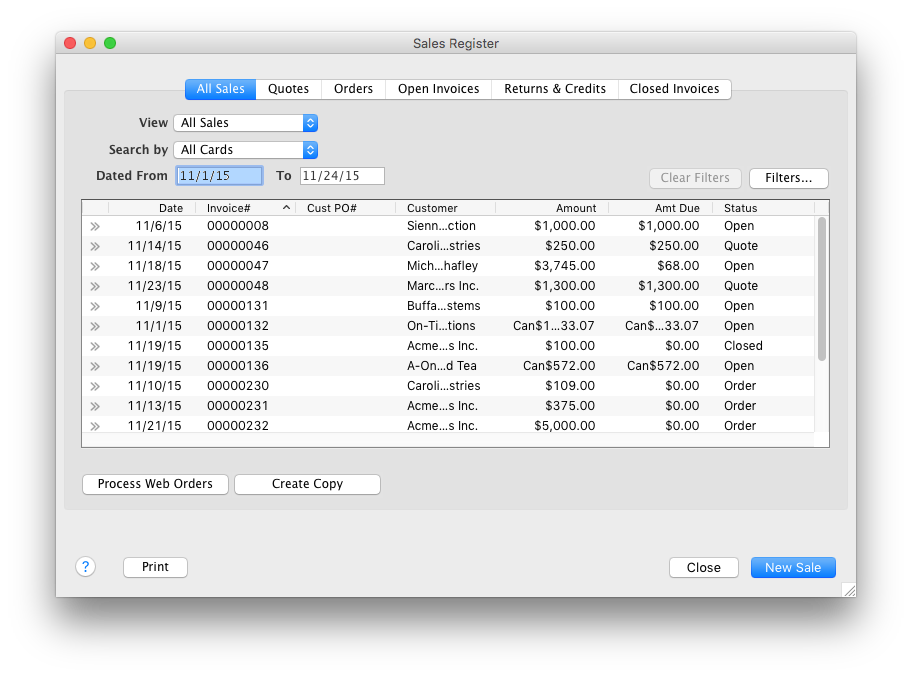
Task: Sort by the Amount column header
Action: [x=552, y=208]
